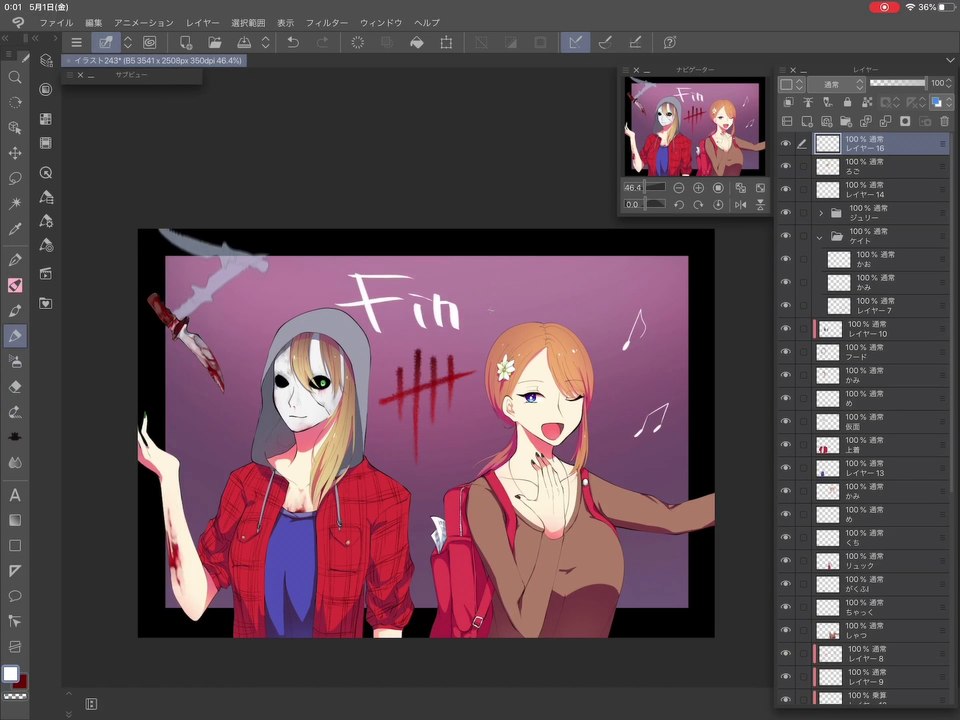
Task: Flip navigator view horizontally
Action: [x=740, y=204]
